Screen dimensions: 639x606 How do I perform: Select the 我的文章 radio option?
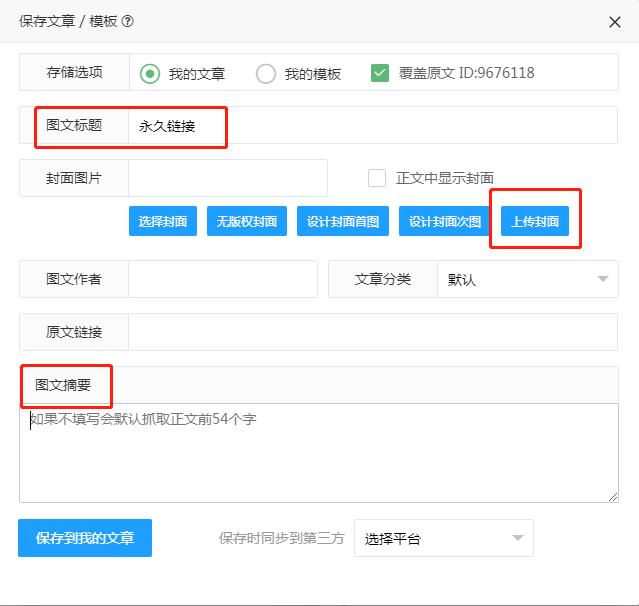(150, 74)
